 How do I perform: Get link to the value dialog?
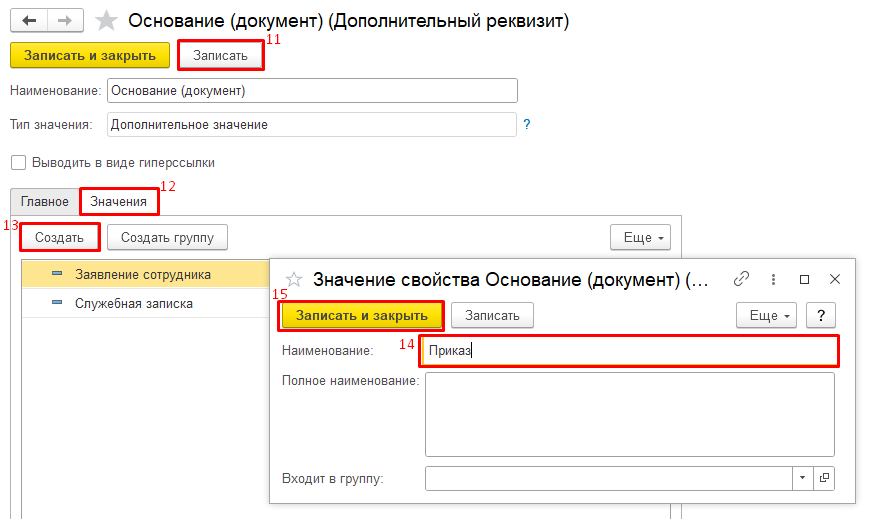click(x=741, y=279)
